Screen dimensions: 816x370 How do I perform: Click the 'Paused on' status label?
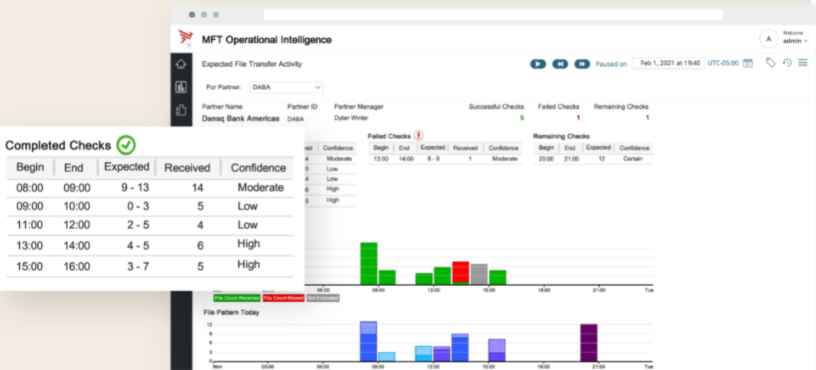tap(611, 64)
